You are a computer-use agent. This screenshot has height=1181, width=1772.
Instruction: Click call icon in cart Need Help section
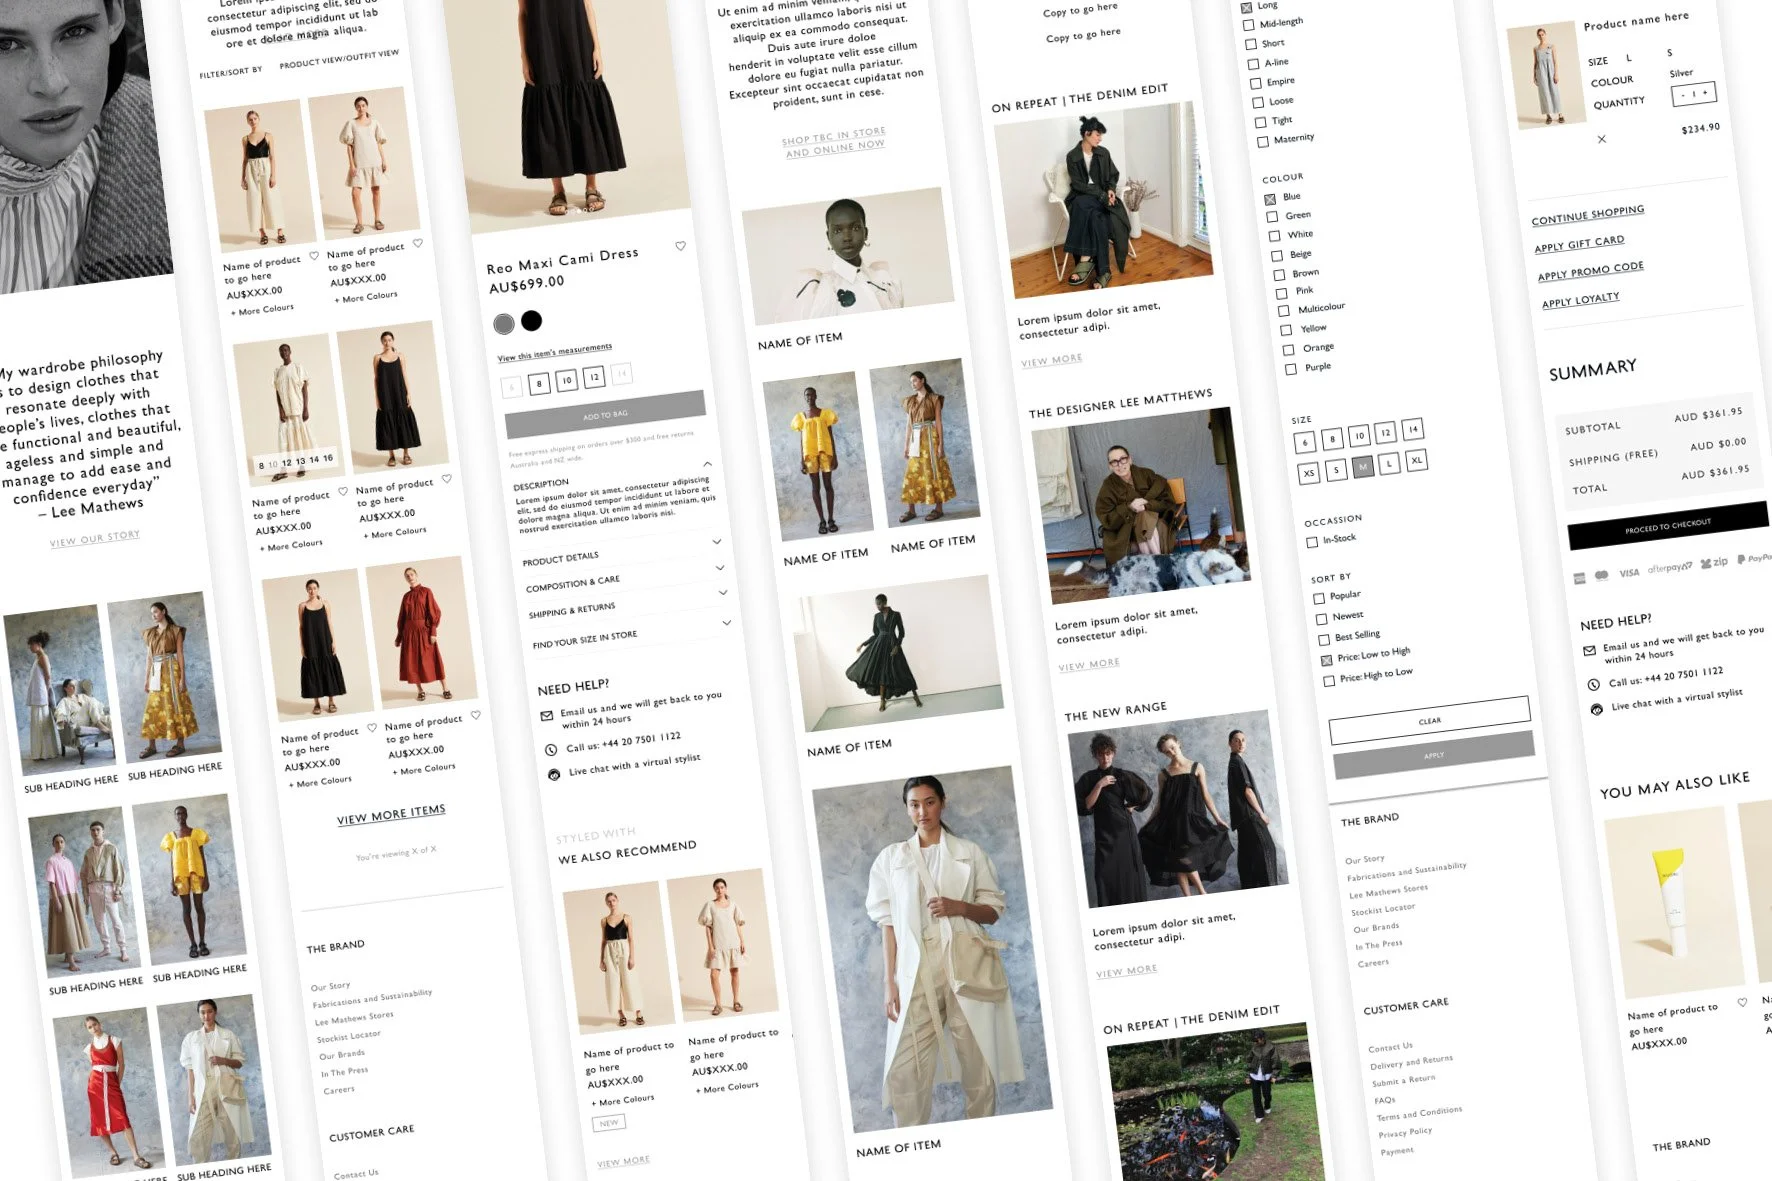[1594, 685]
